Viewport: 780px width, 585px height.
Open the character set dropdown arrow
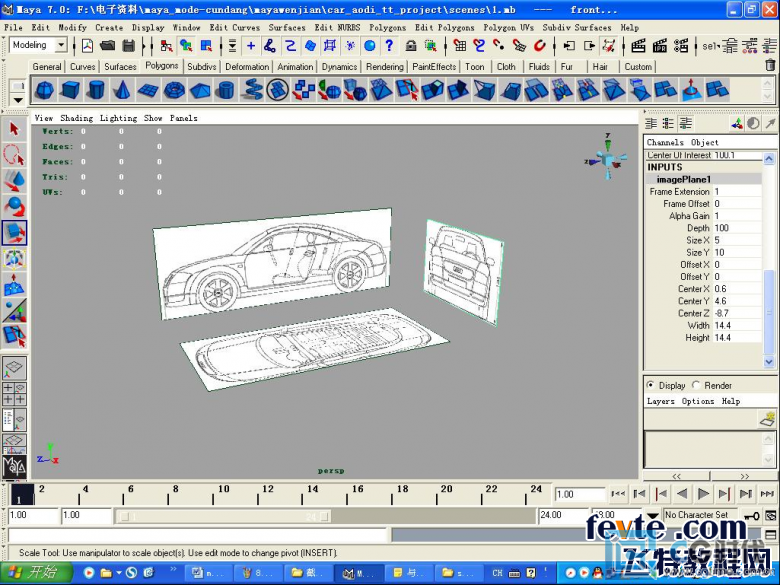coord(653,515)
